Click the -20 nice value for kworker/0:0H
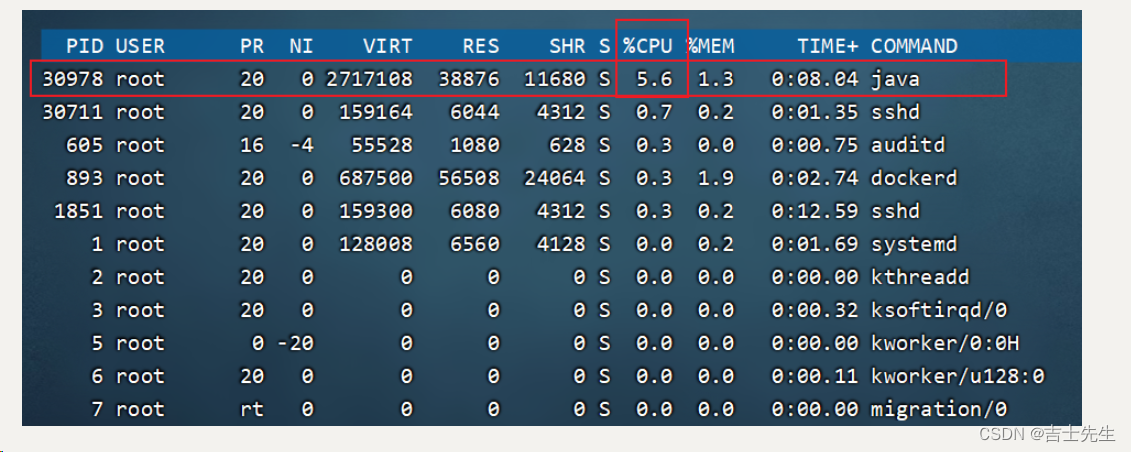1131x452 pixels. [296, 344]
